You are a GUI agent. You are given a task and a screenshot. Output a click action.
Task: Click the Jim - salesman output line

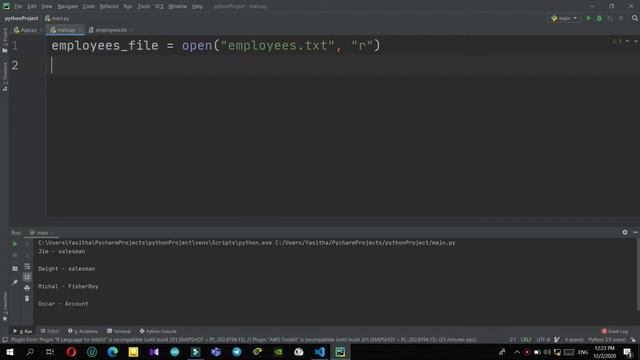(62, 251)
